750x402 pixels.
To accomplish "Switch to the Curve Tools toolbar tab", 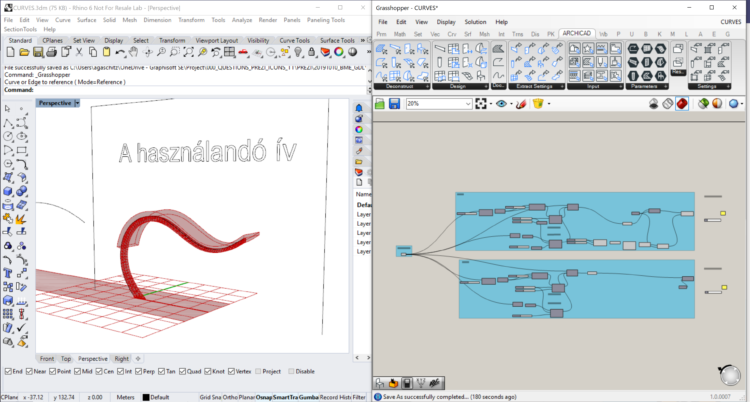I will pyautogui.click(x=294, y=41).
